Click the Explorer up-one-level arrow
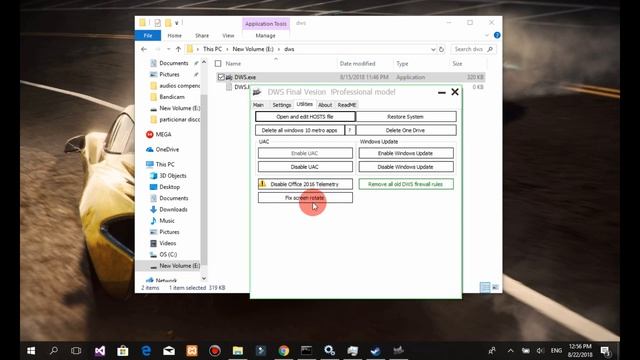 coord(178,49)
